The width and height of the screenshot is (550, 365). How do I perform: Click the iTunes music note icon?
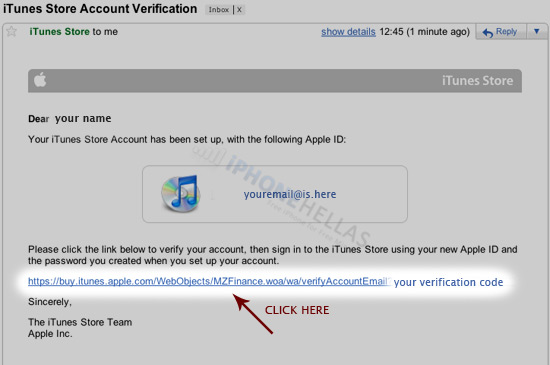click(x=181, y=193)
